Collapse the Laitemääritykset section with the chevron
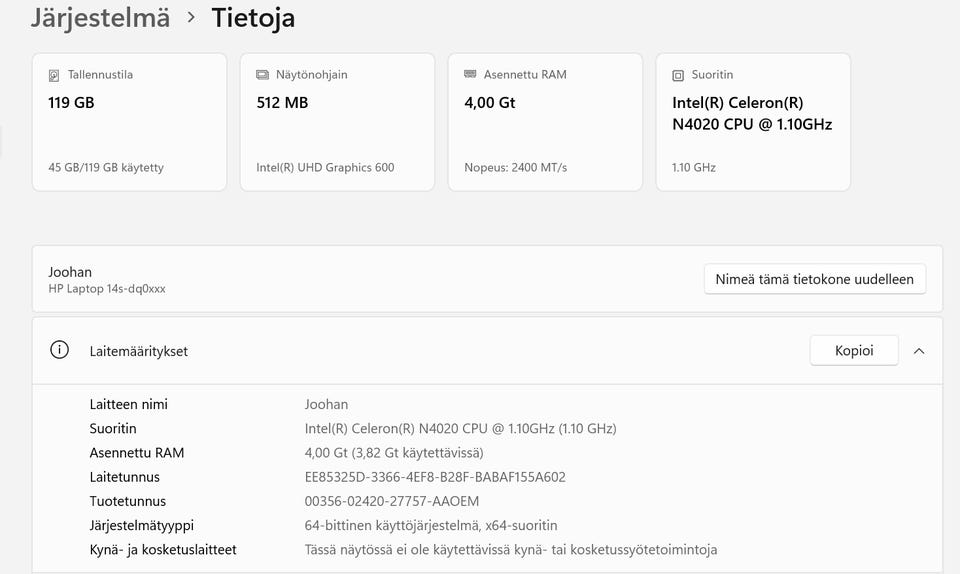The height and width of the screenshot is (574, 960). tap(918, 351)
